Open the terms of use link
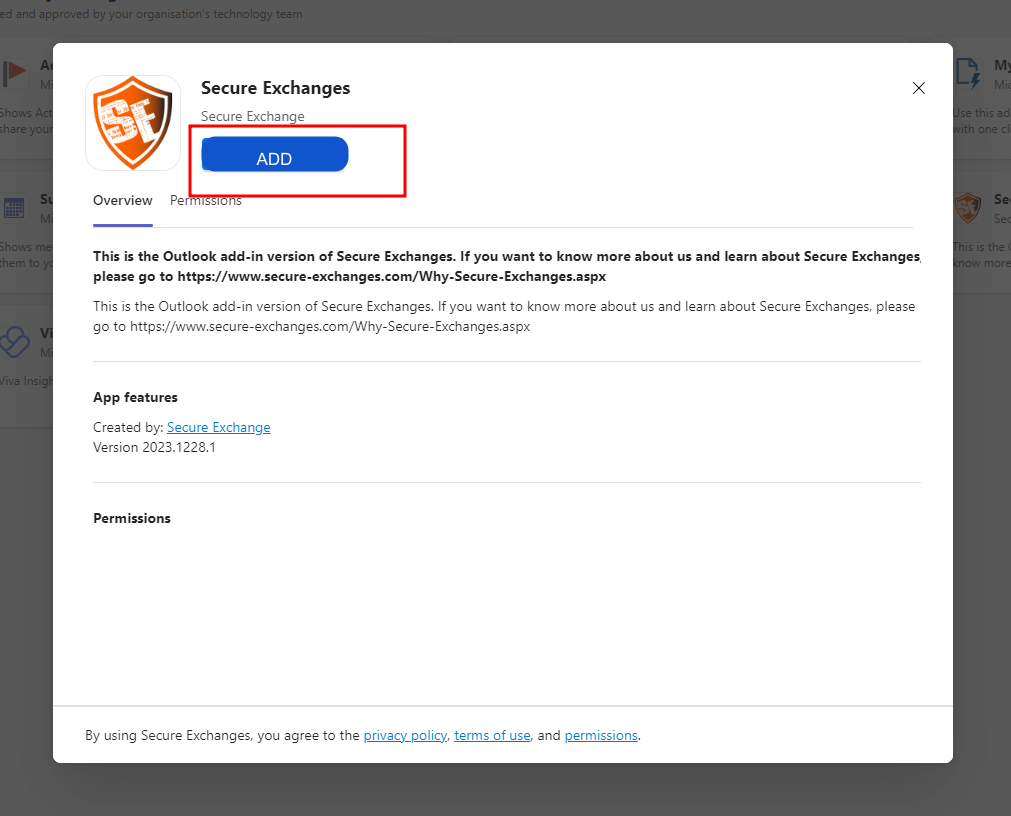Viewport: 1011px width, 816px height. [492, 735]
